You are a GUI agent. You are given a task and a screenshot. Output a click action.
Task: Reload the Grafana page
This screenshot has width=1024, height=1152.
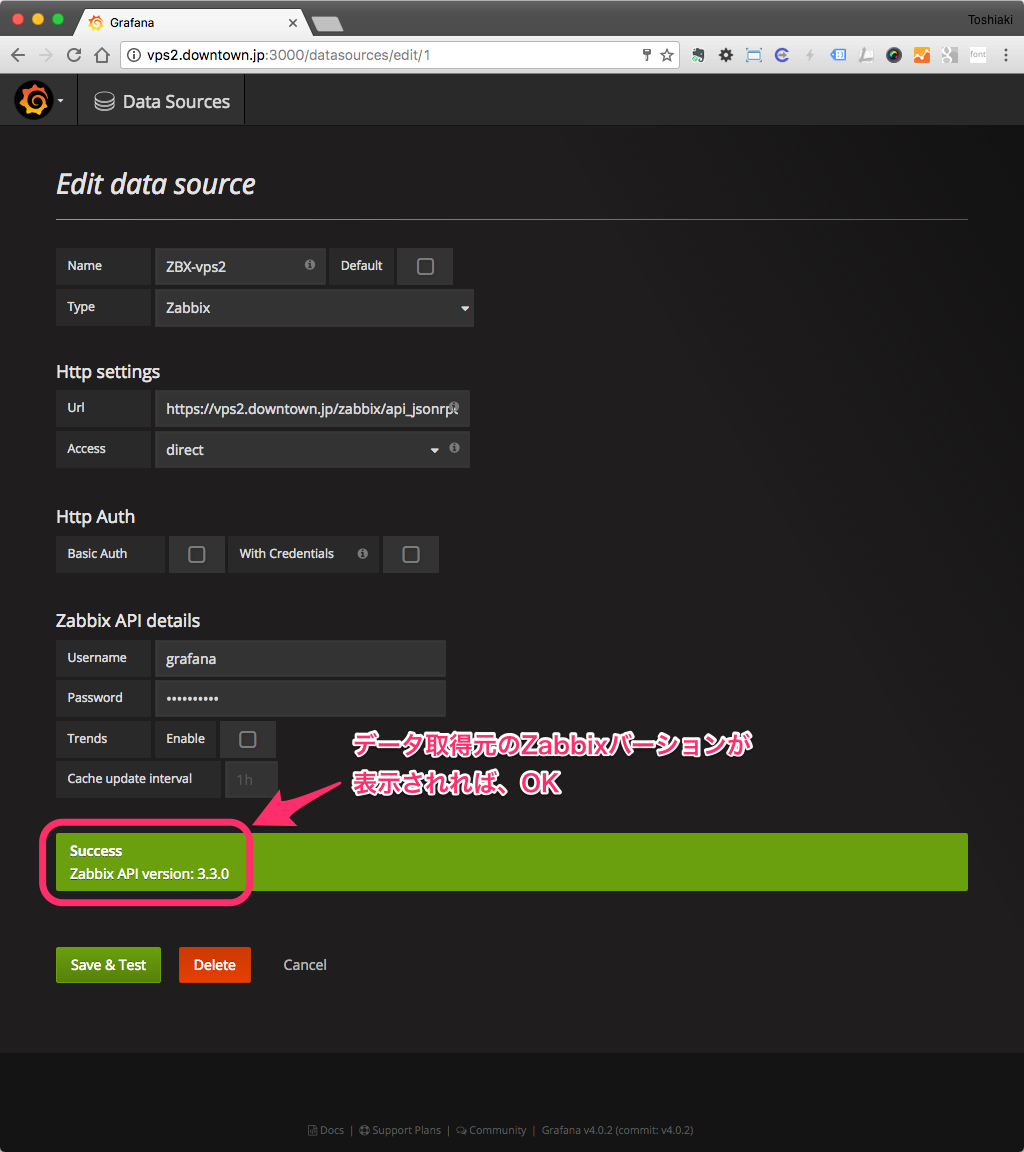[73, 55]
